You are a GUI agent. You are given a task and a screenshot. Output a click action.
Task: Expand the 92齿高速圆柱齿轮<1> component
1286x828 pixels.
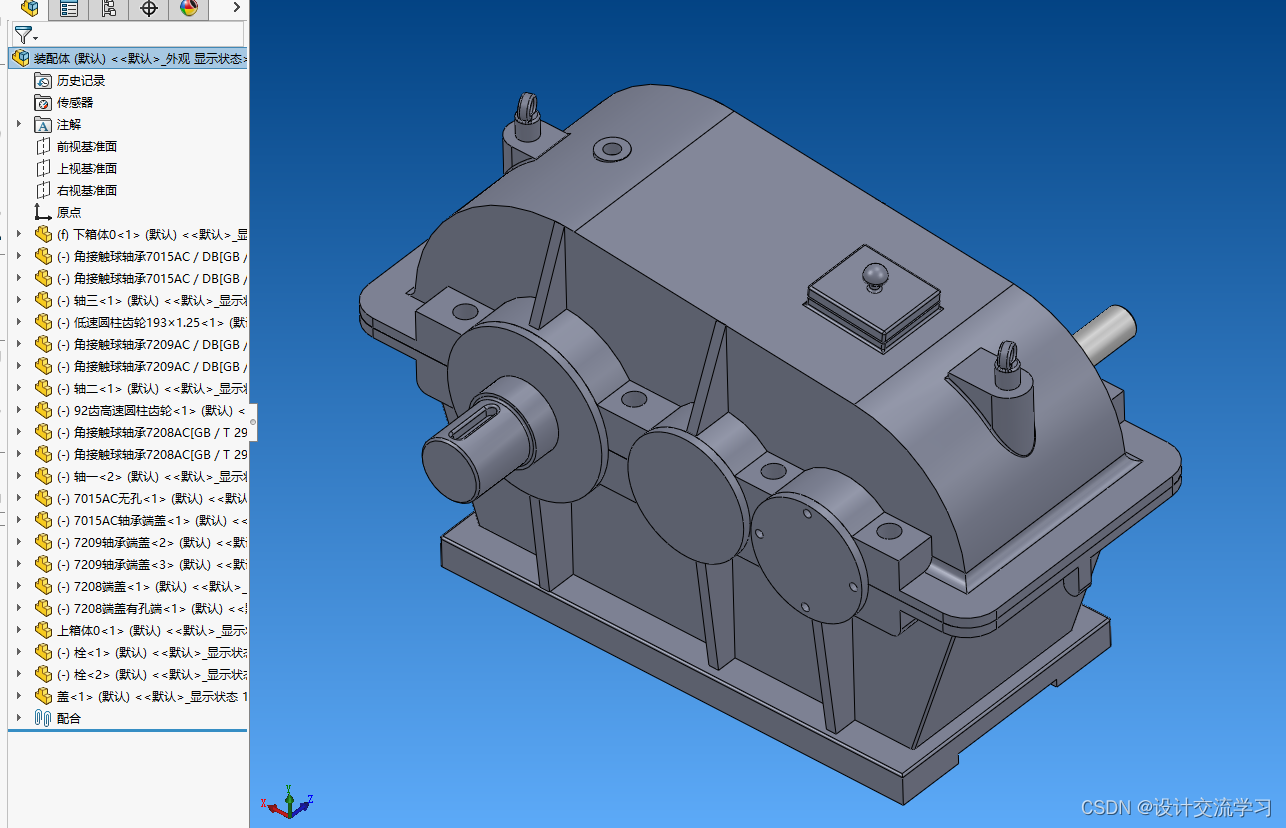coord(18,410)
